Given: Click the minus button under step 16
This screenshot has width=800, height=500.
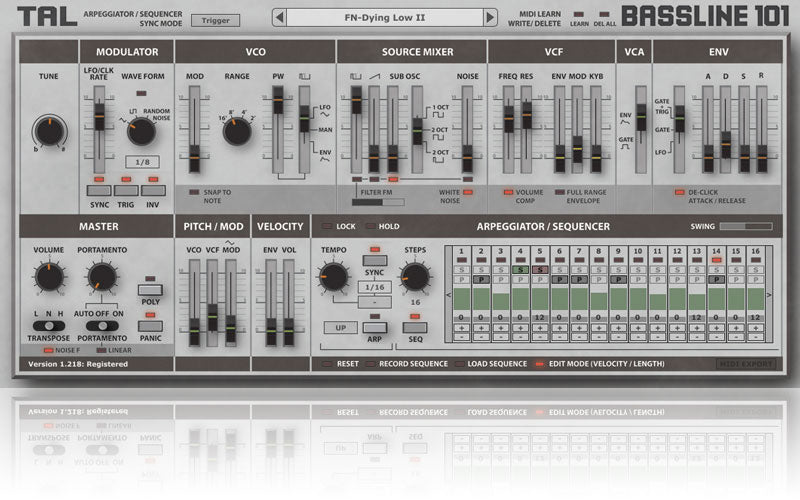Looking at the screenshot, I should click(756, 337).
